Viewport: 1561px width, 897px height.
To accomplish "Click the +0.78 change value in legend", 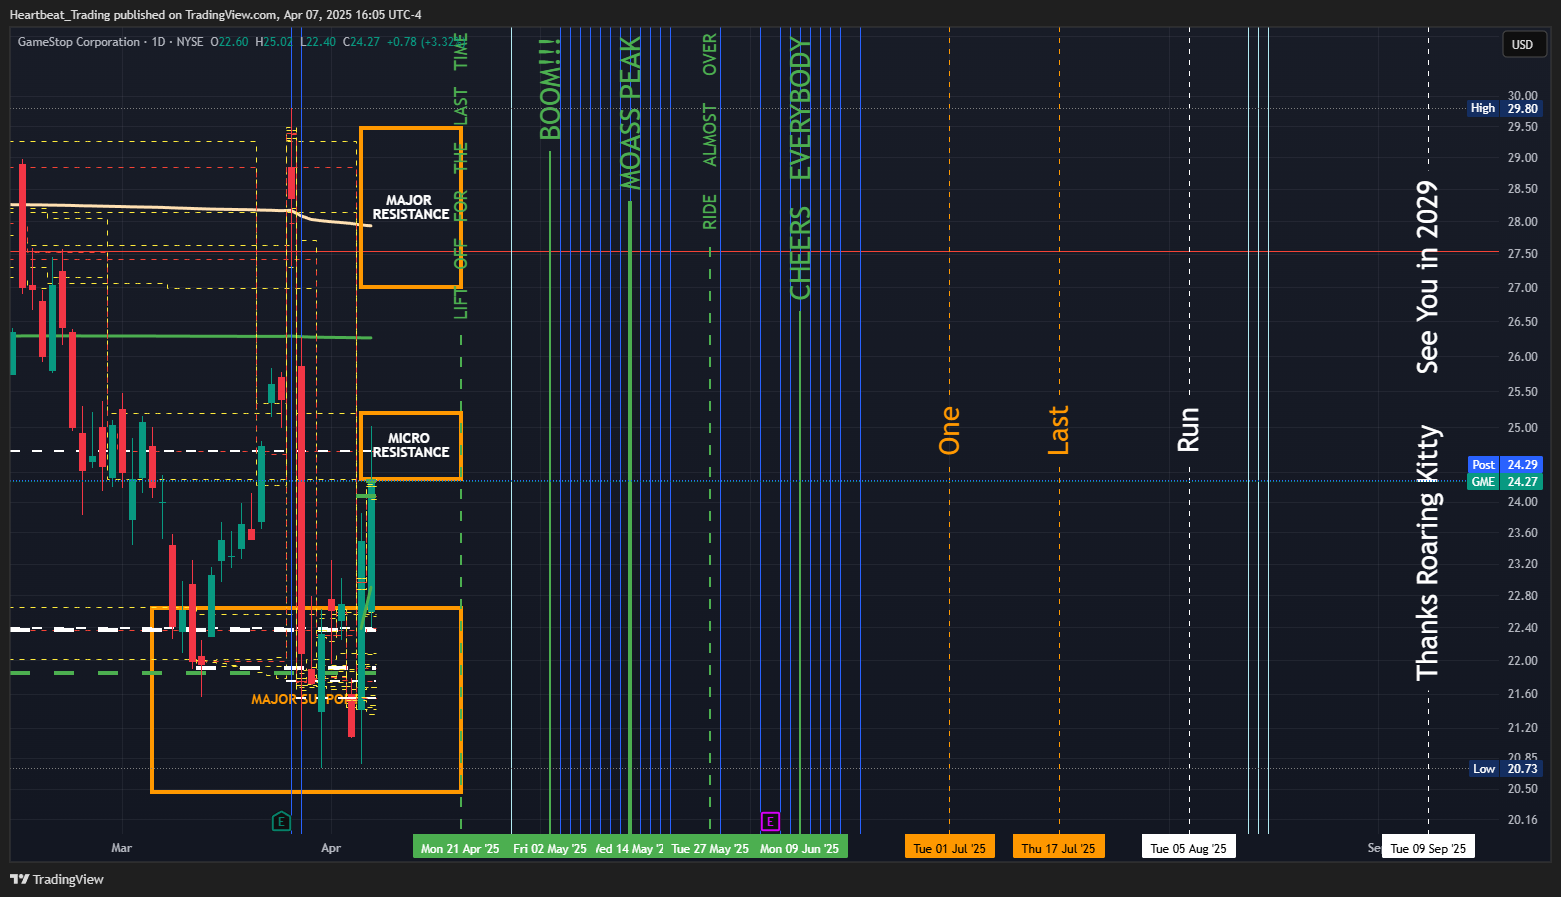I will [402, 42].
